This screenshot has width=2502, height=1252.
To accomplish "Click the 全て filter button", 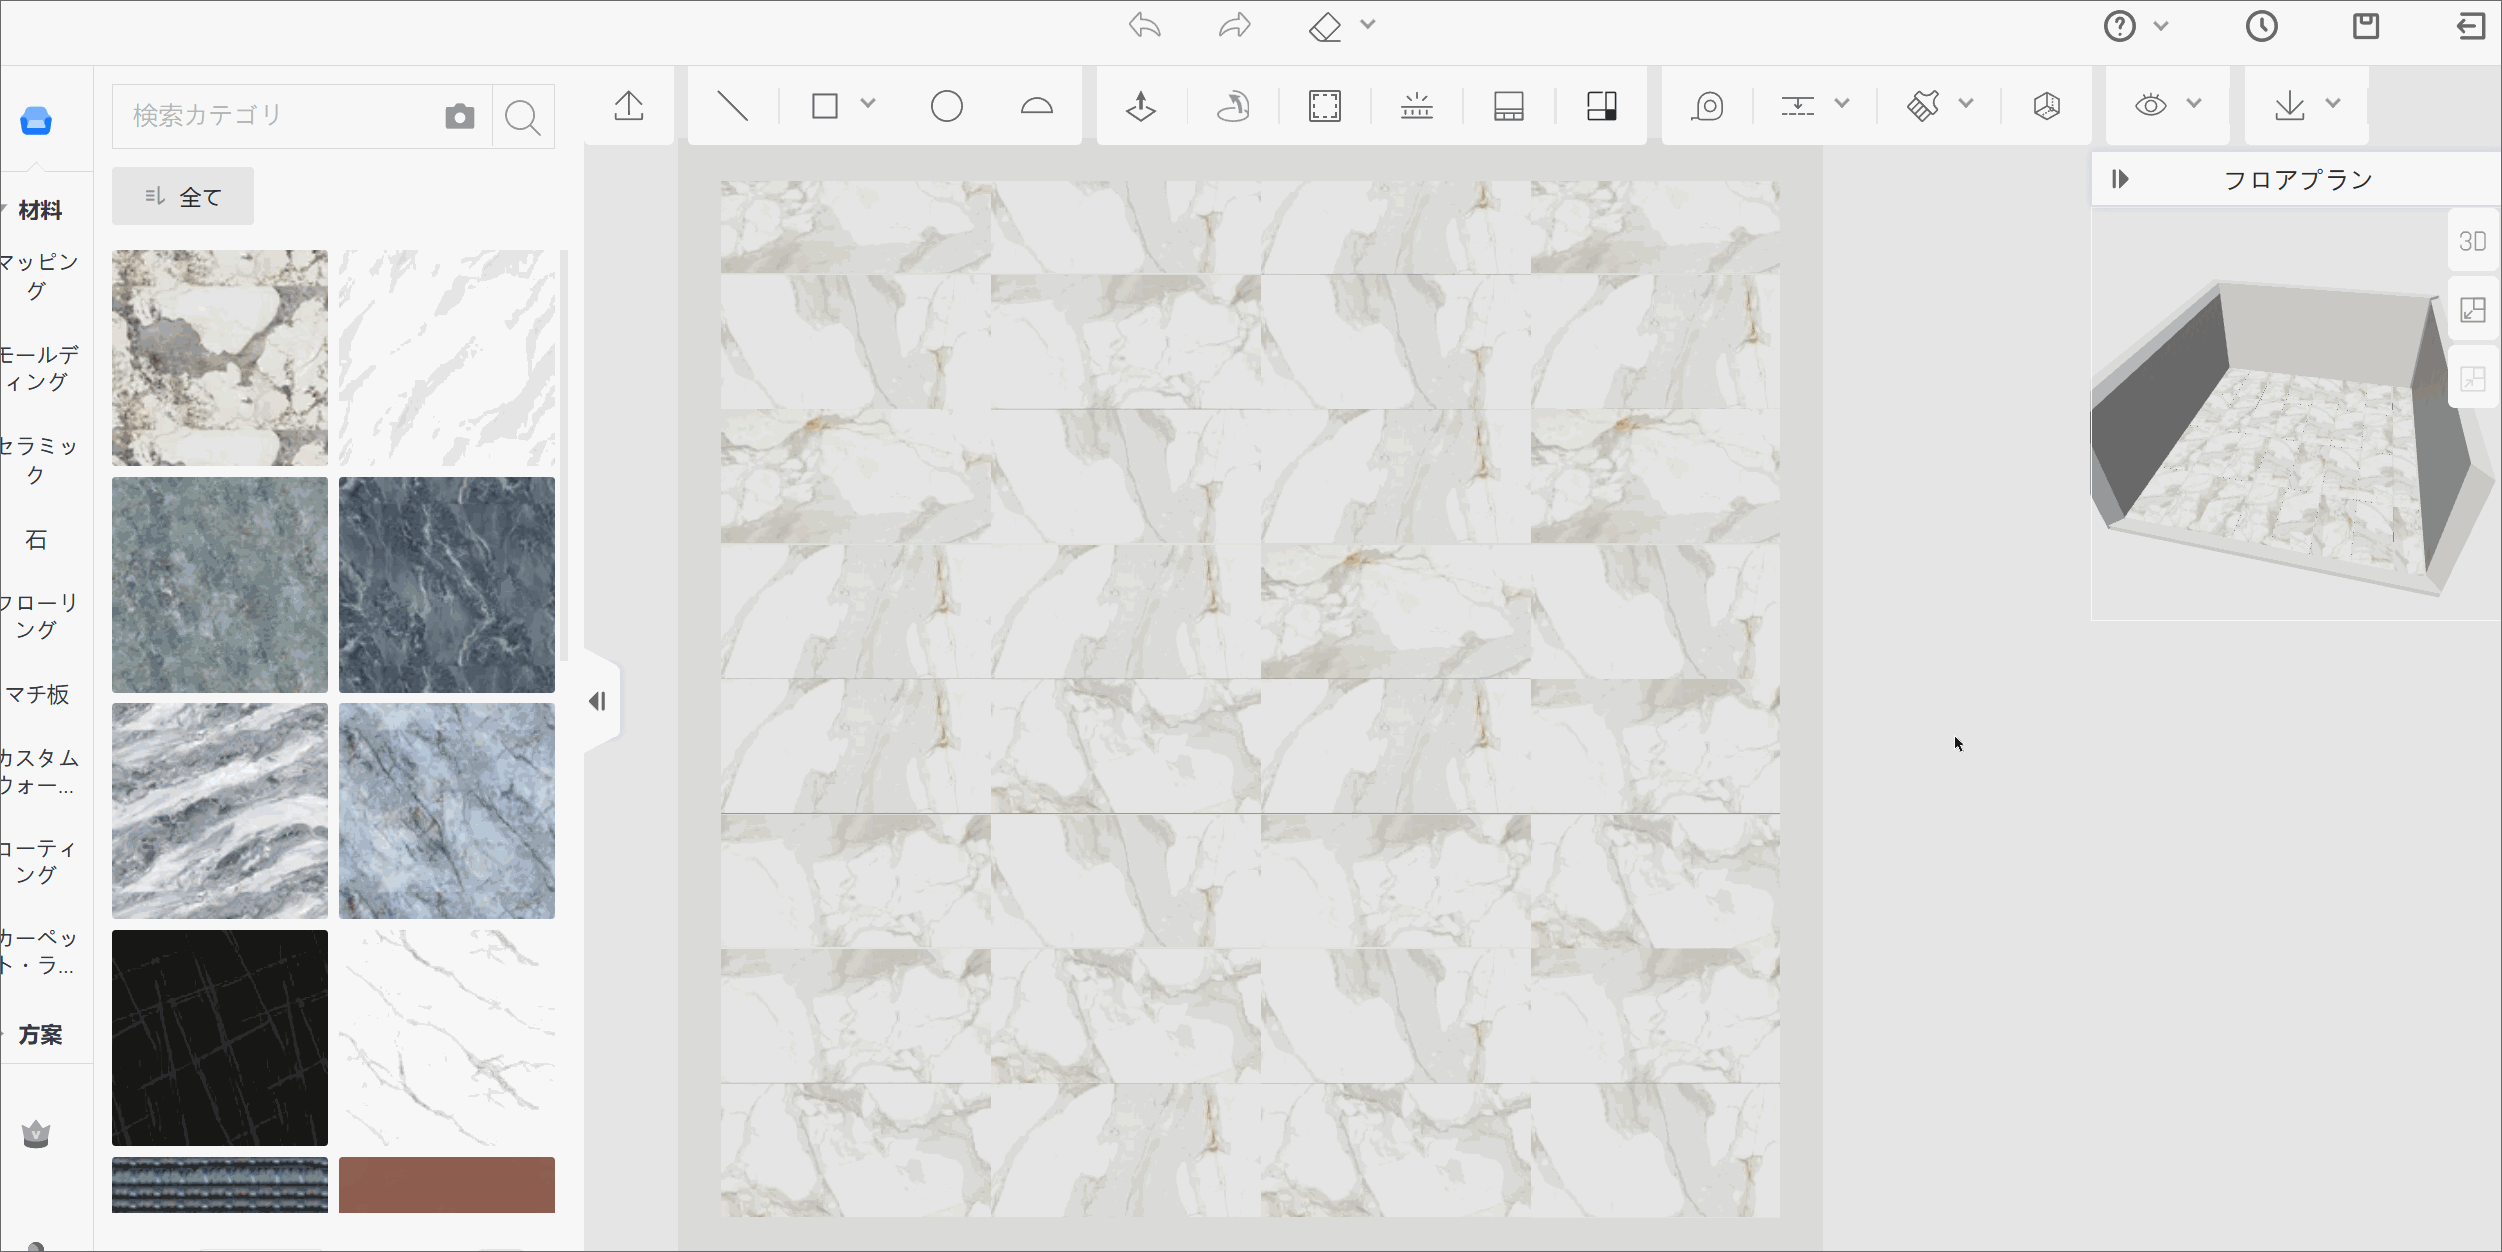I will click(x=183, y=196).
